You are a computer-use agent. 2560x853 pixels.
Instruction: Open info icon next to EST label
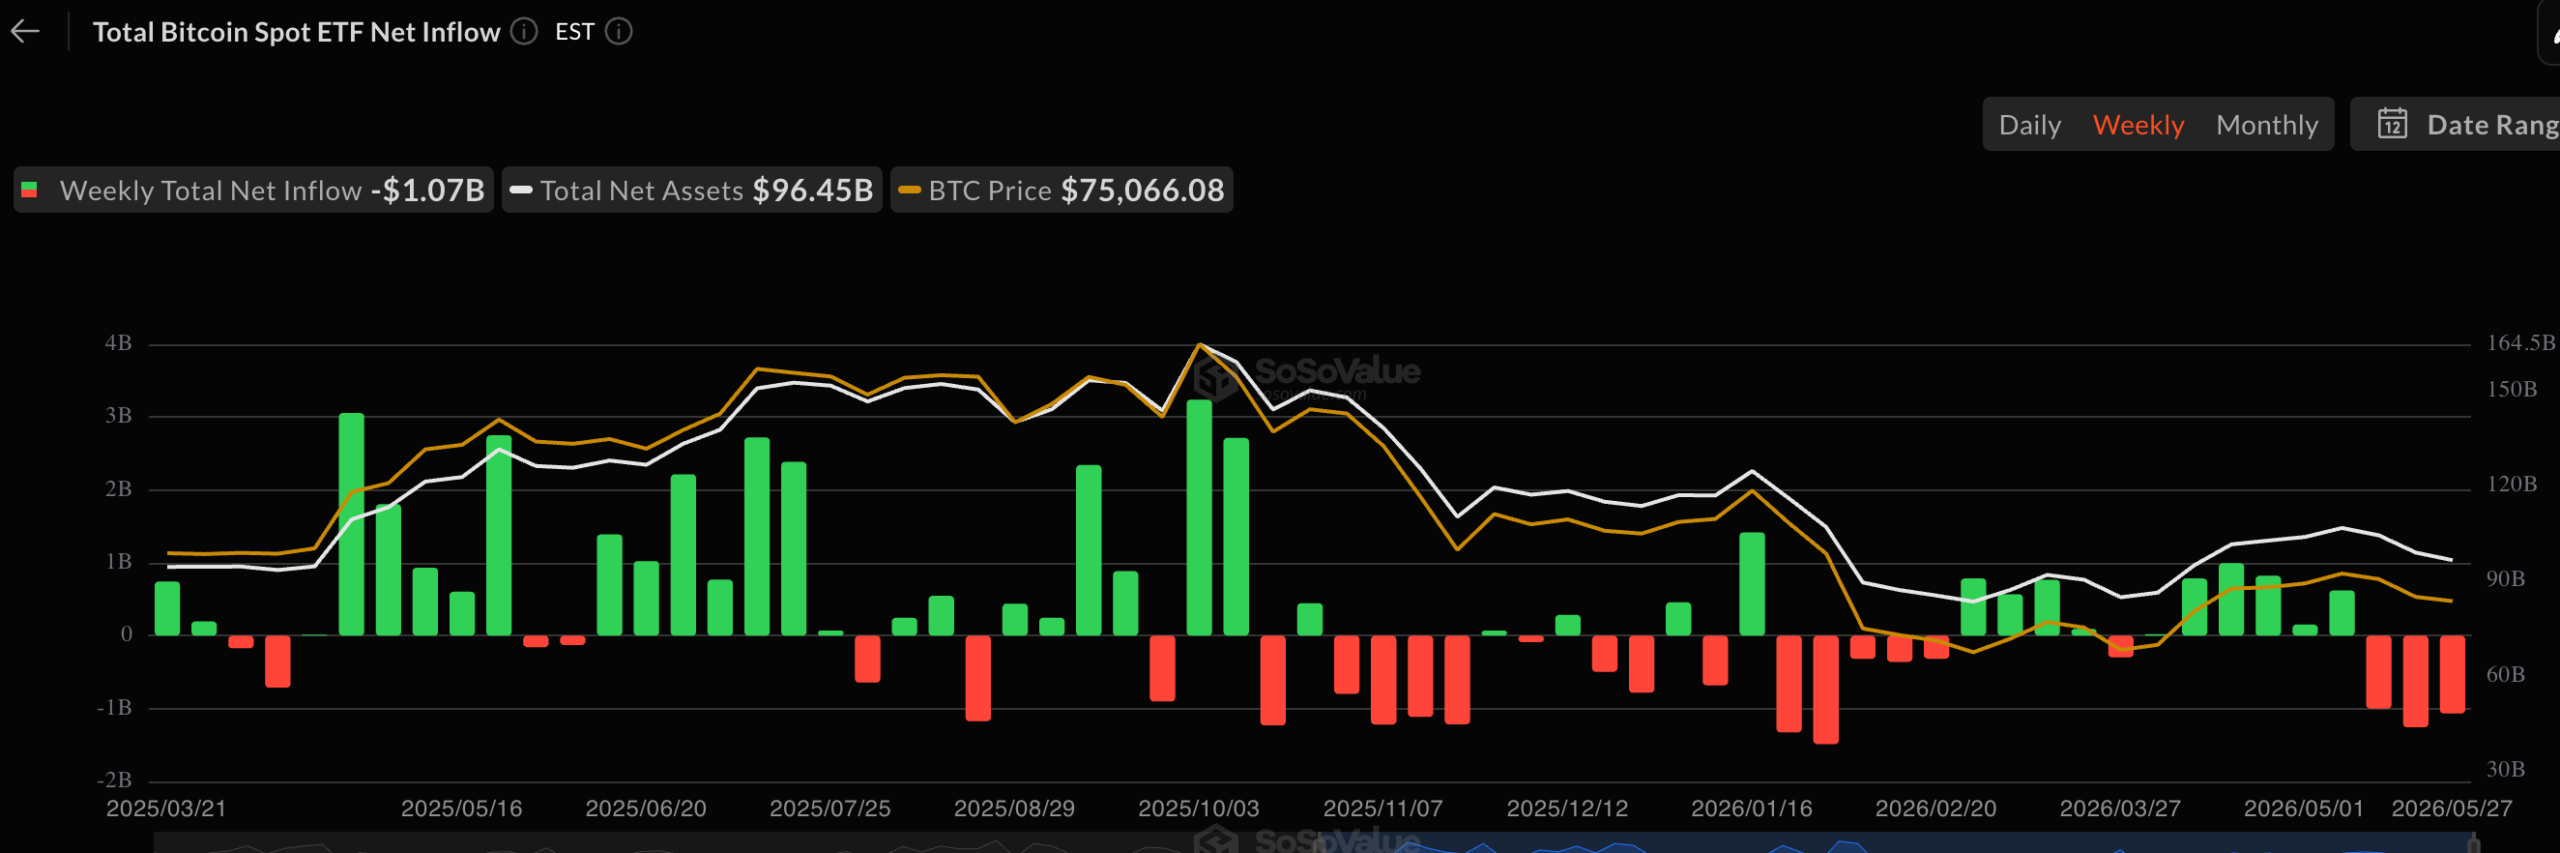coord(619,32)
